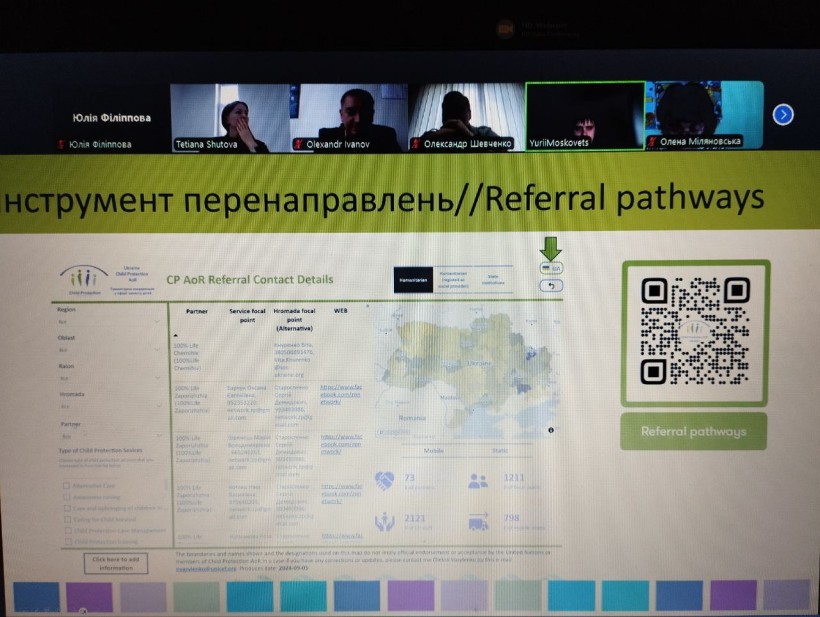Click the muted microphone icon beside Олександр Шевченко
Viewport: 820px width, 617px height.
(x=416, y=143)
